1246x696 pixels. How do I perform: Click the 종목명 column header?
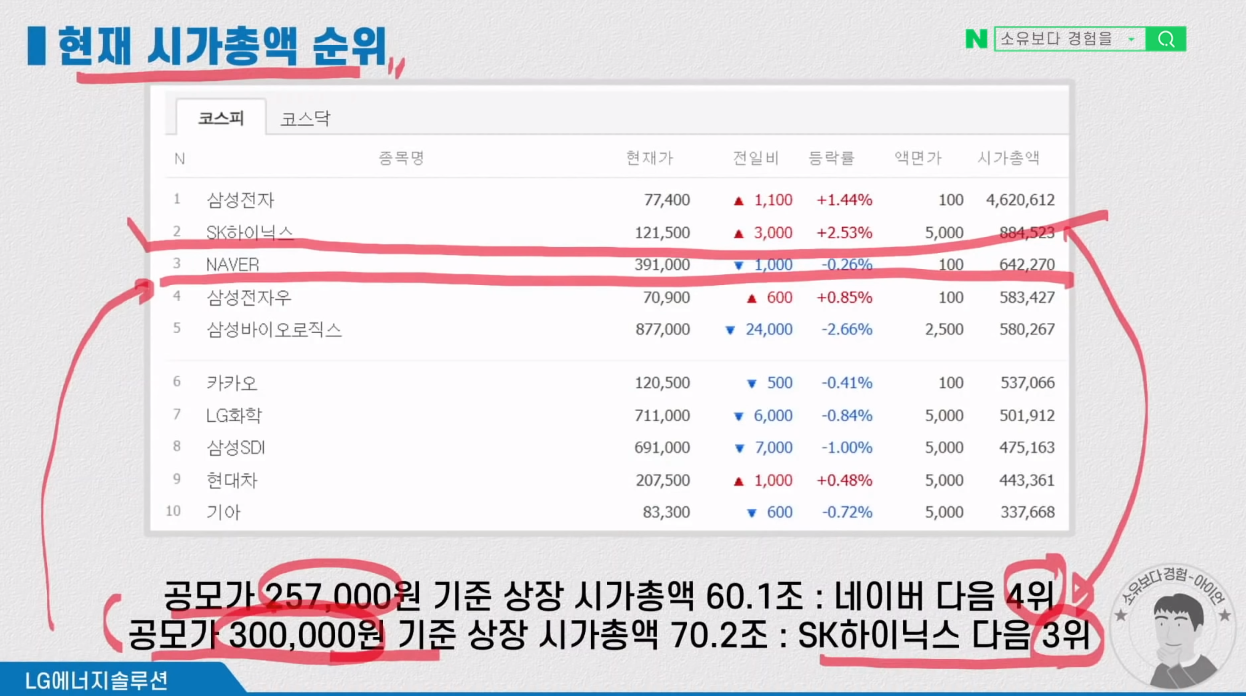click(401, 158)
